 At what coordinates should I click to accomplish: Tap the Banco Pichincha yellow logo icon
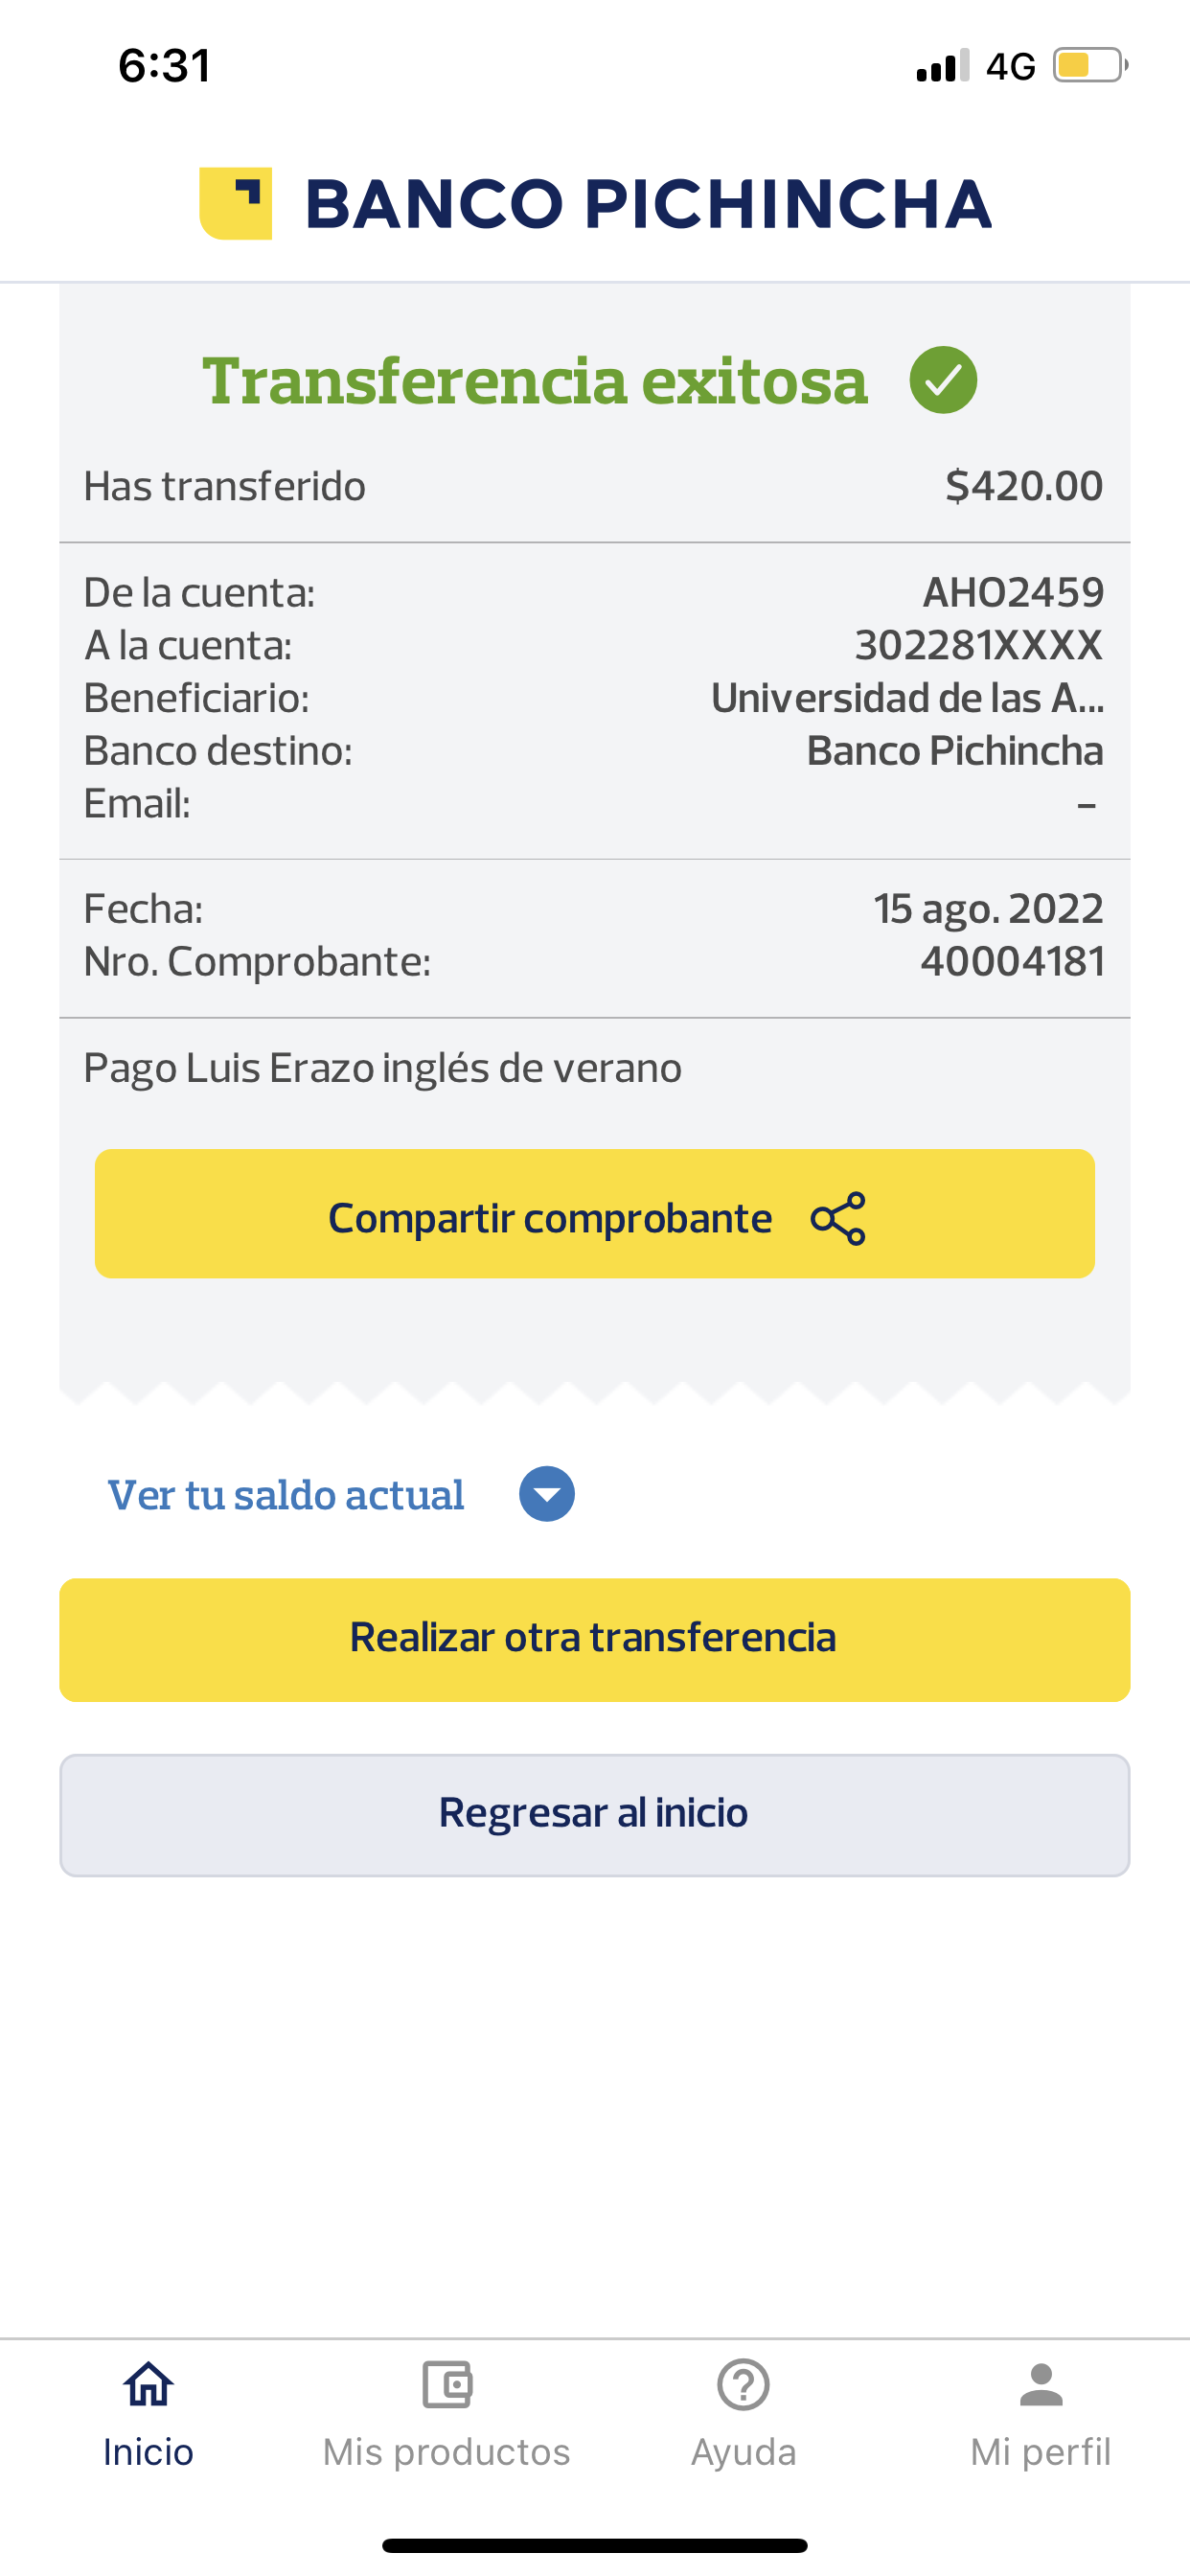coord(236,203)
